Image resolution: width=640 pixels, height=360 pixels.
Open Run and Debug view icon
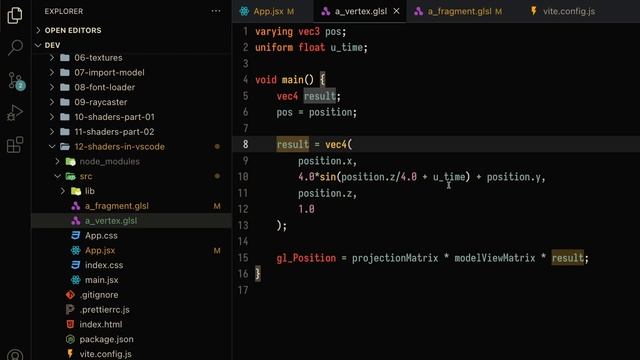pyautogui.click(x=15, y=113)
